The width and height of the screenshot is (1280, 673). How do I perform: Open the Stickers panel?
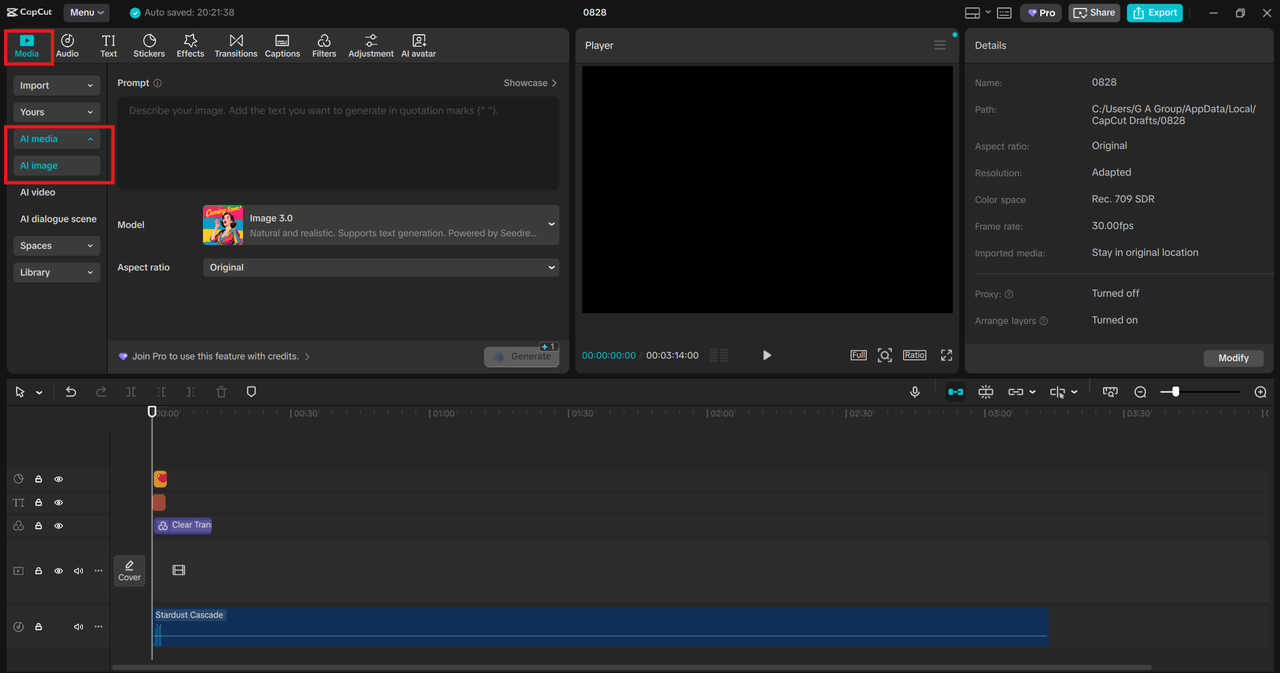click(x=149, y=45)
